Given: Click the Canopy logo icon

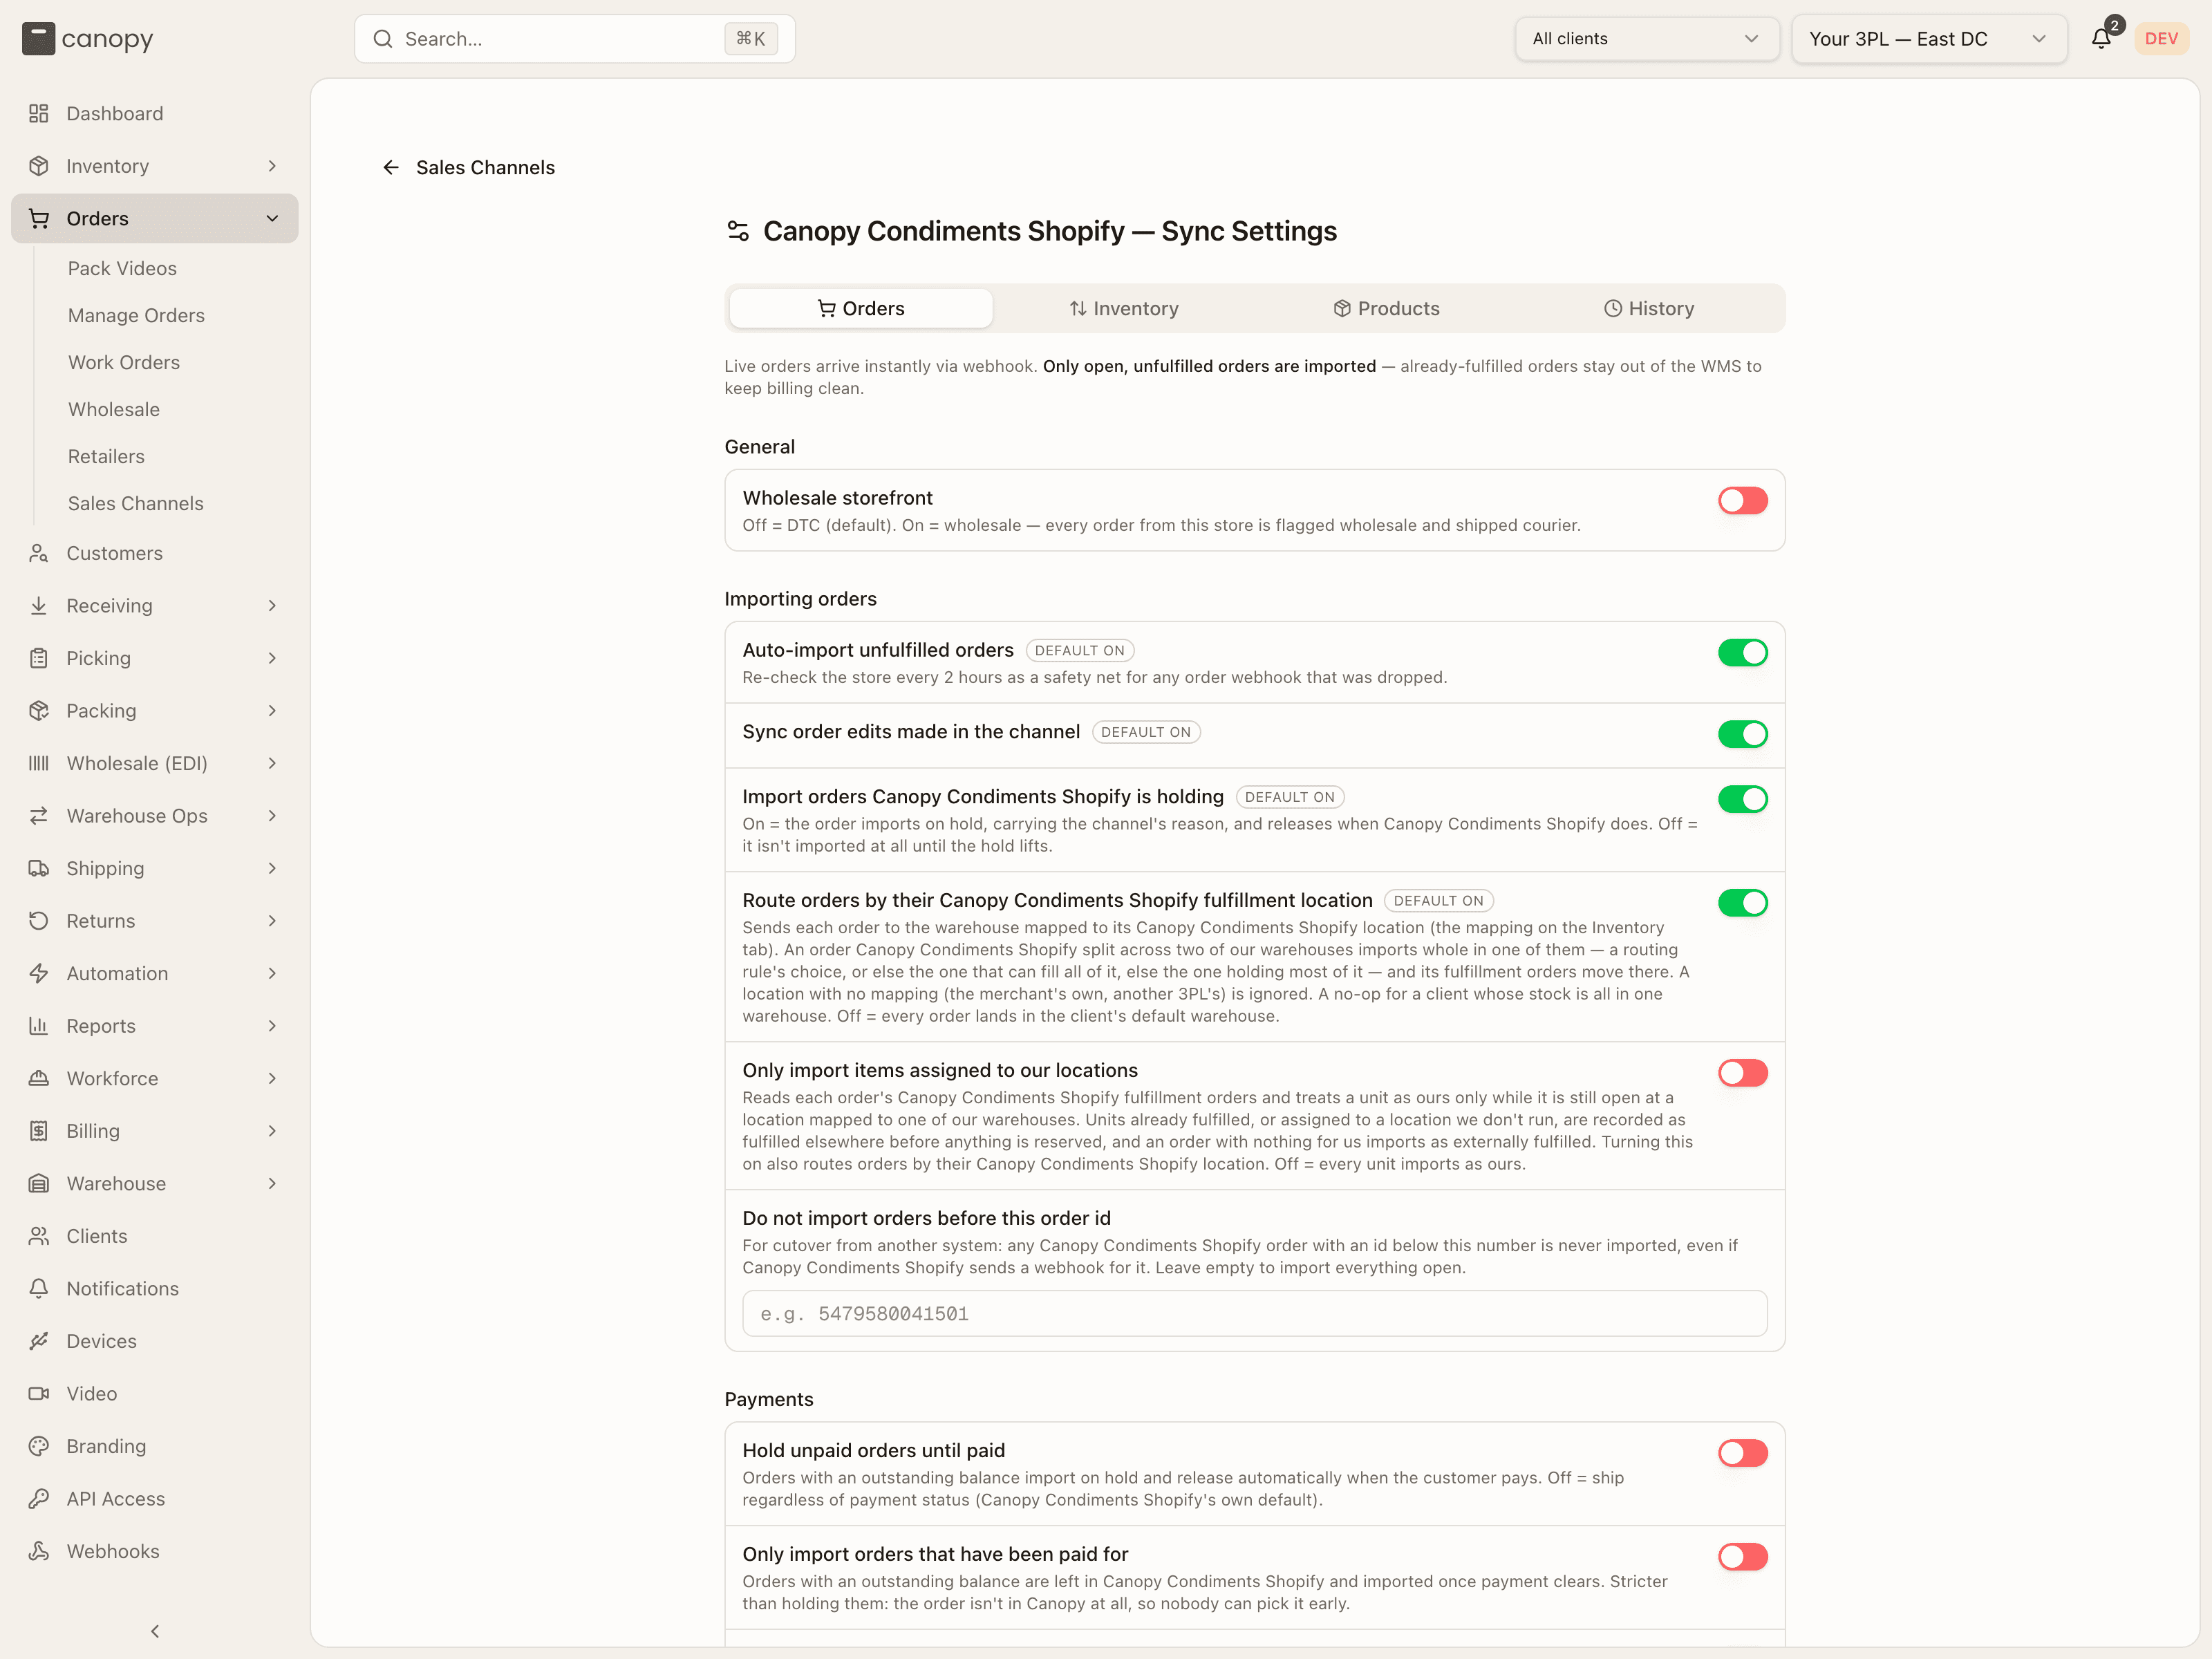Looking at the screenshot, I should click(38, 39).
